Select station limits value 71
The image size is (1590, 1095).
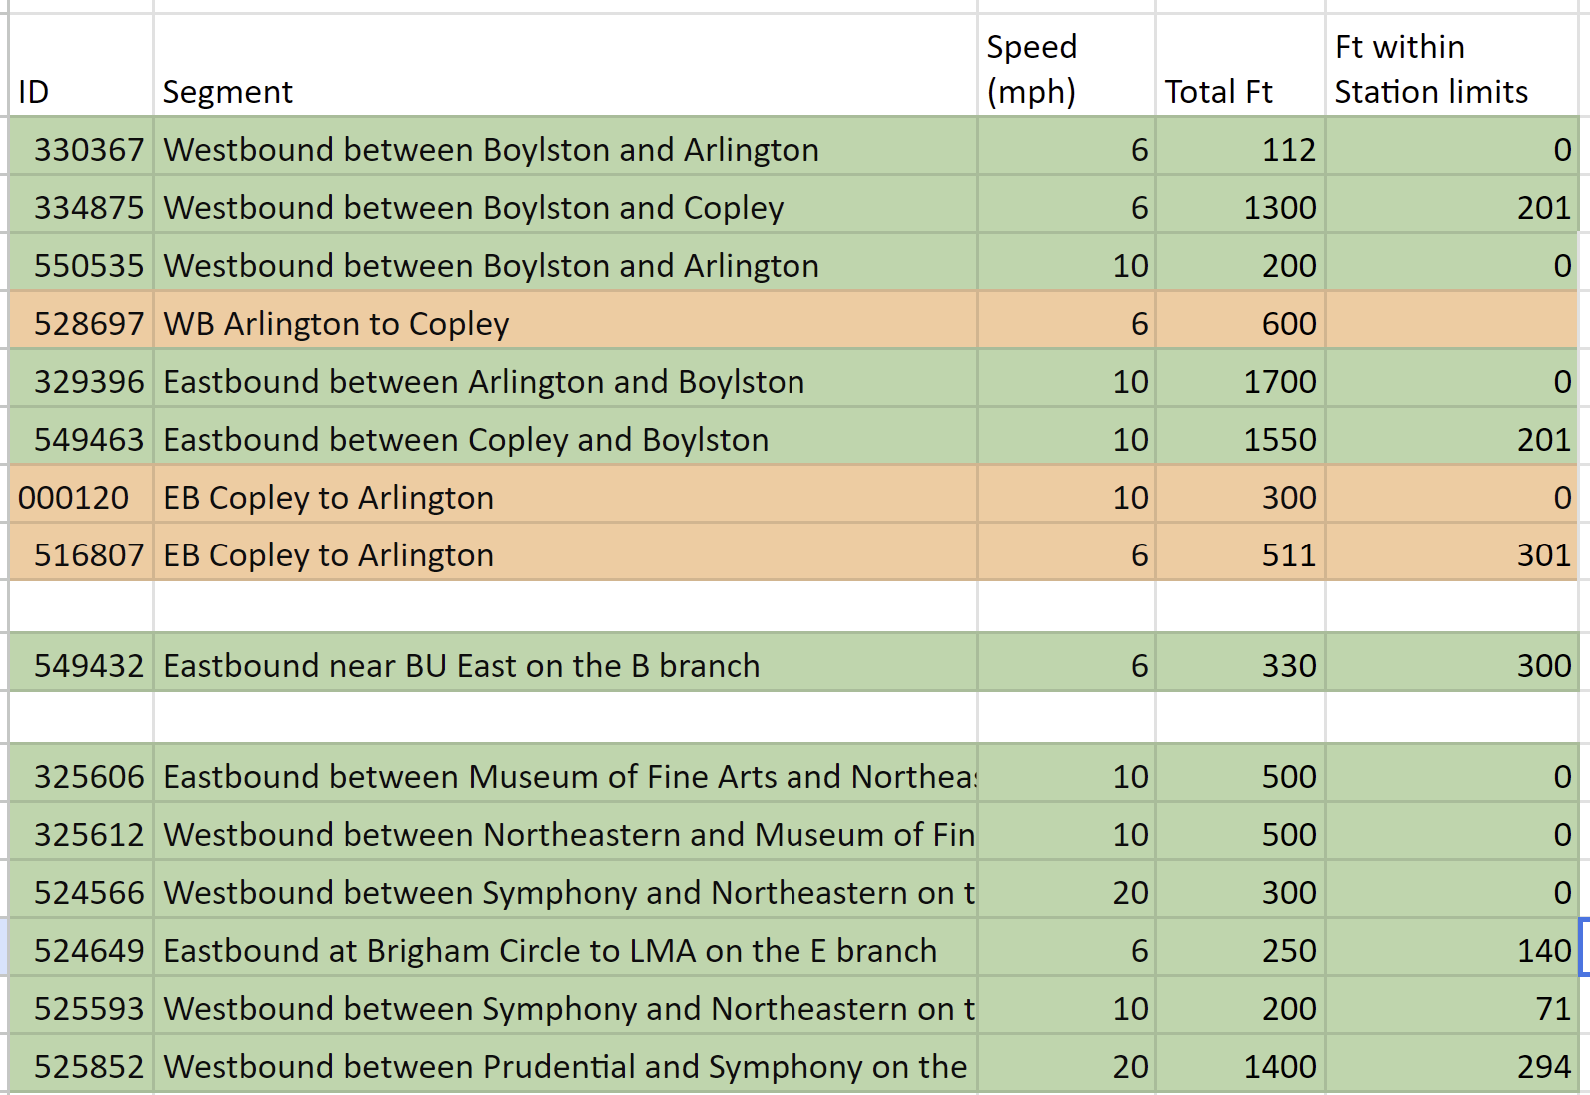pos(1451,1008)
